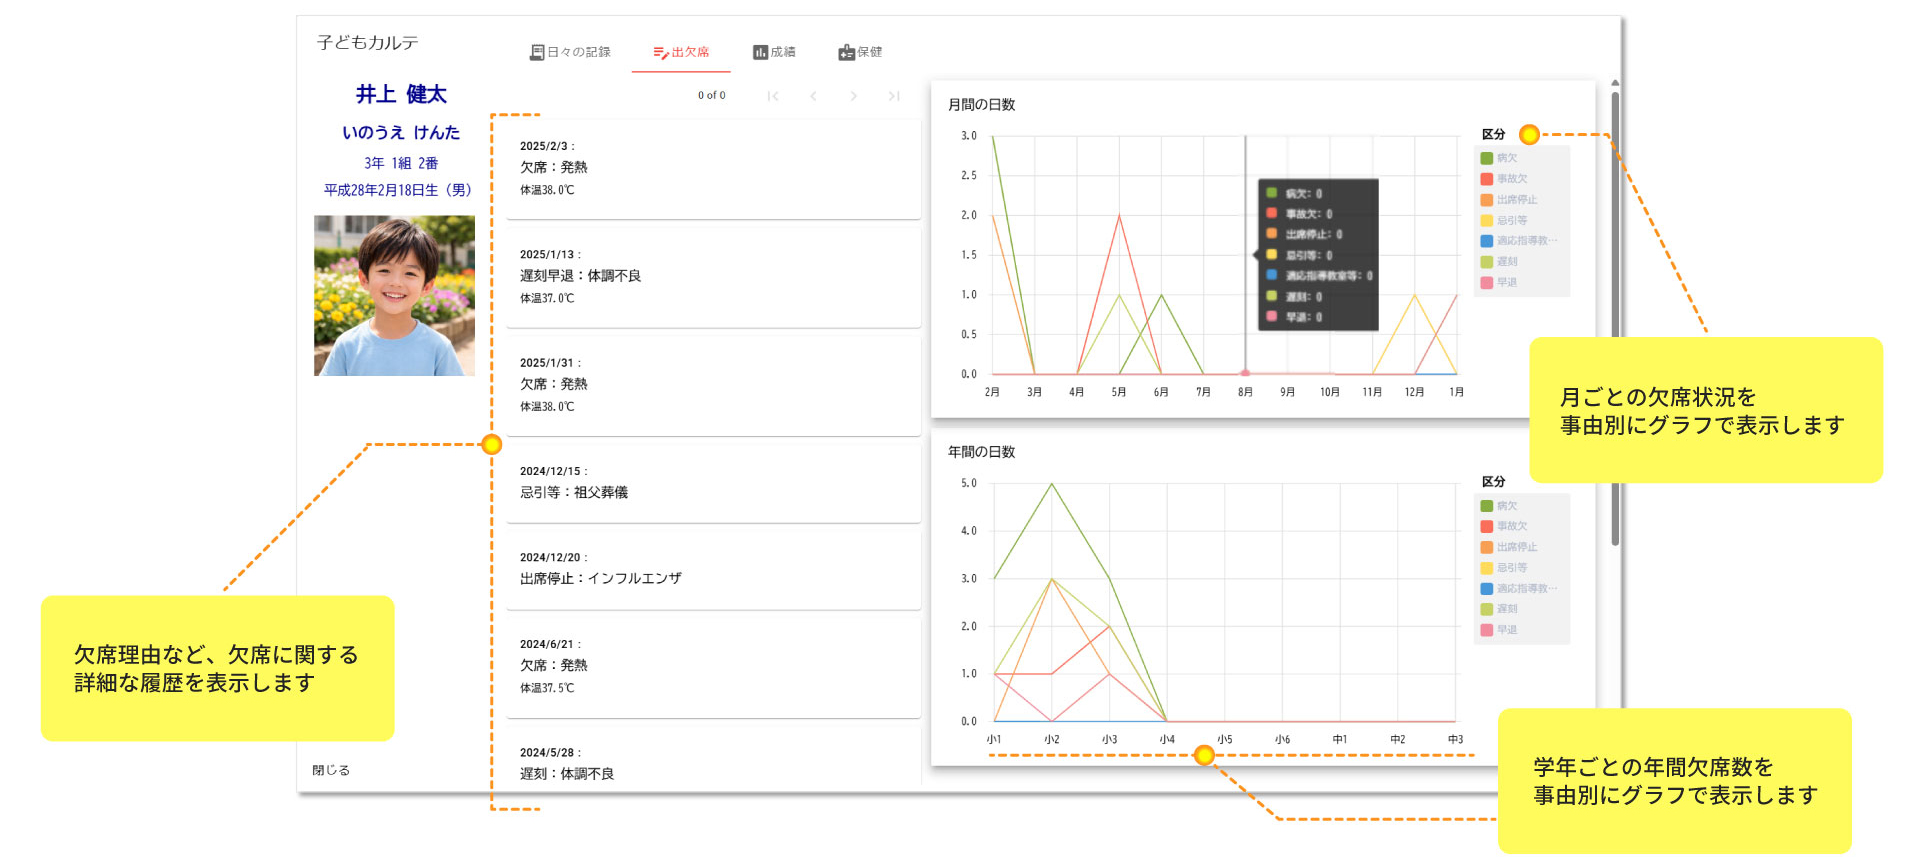Click pink 早退 swatch in yearly legend

pyautogui.click(x=1487, y=630)
